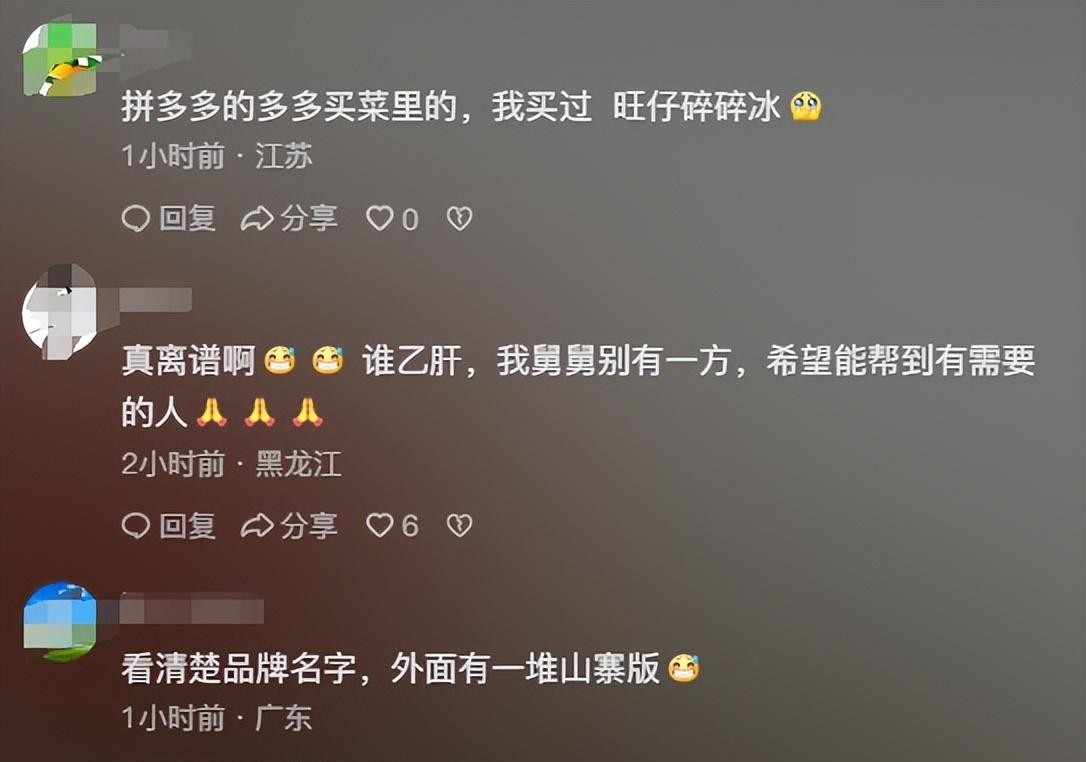Open the third commenter's blue sky avatar
1086x762 pixels.
click(x=60, y=621)
